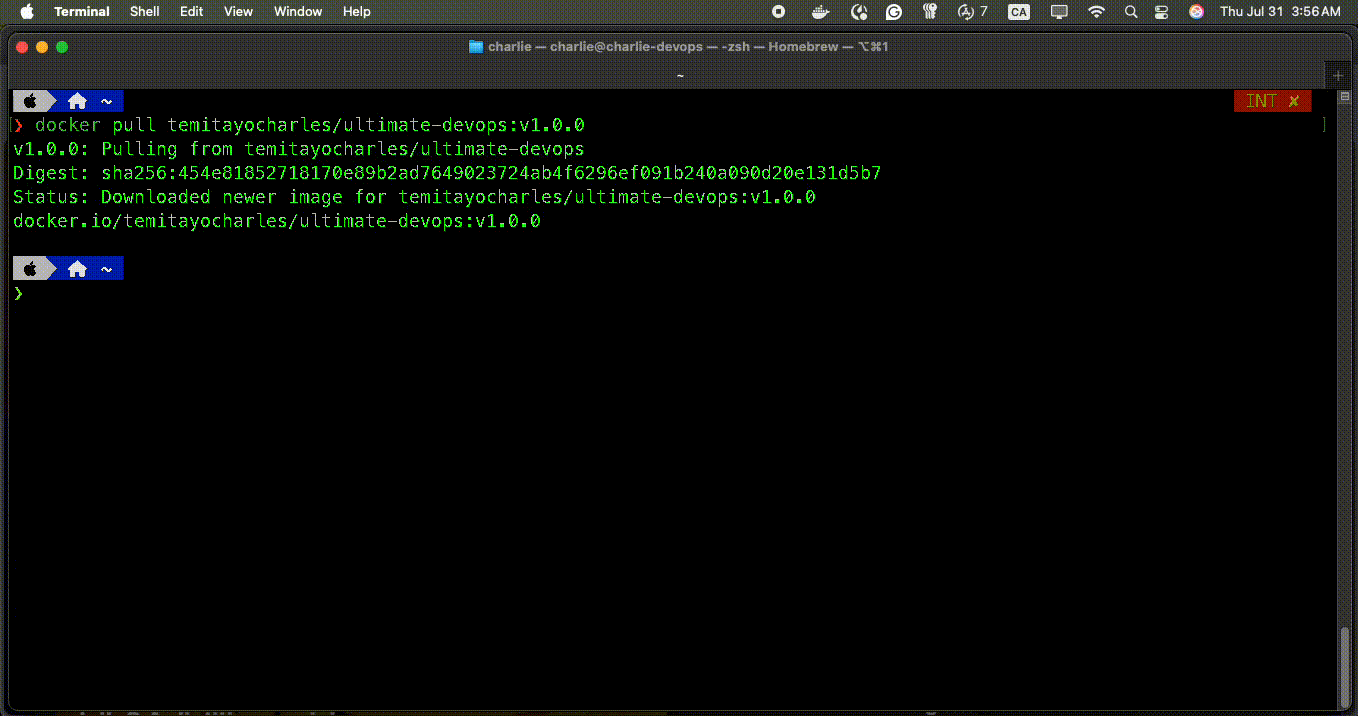Viewport: 1358px width, 716px height.
Task: Add a new terminal tab with plus button
Action: (1338, 75)
